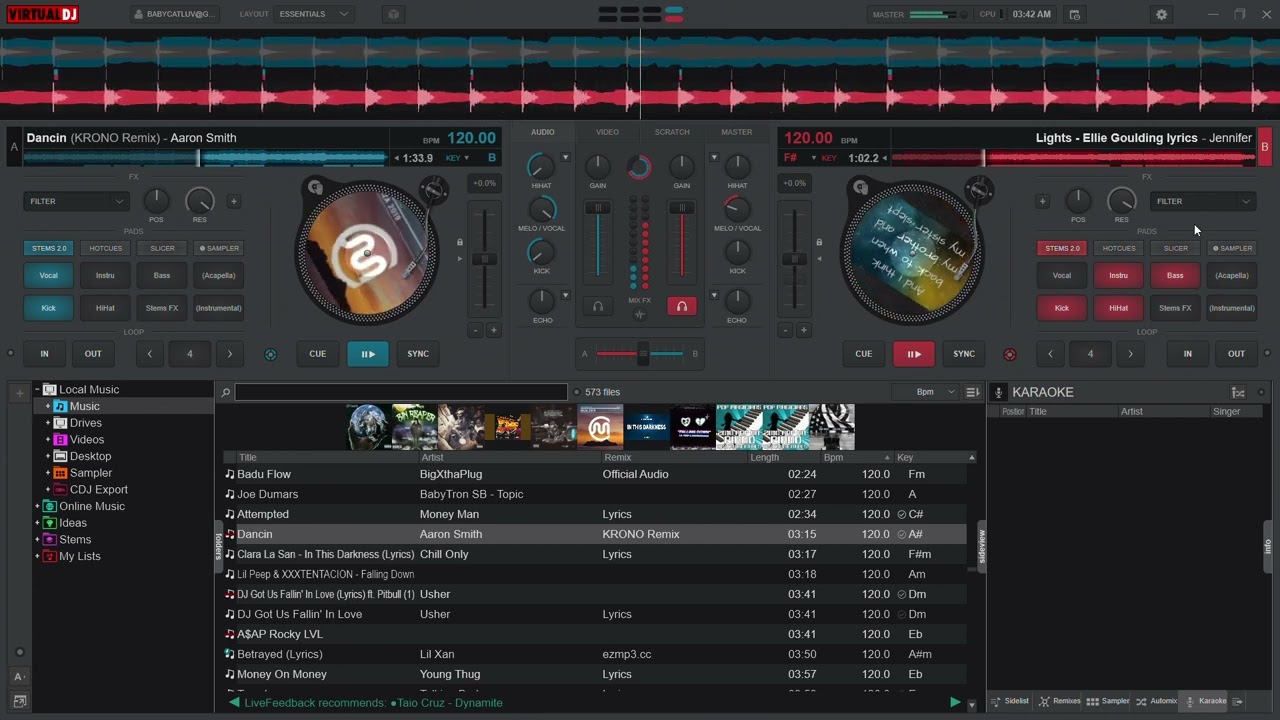Click the Mix FX waveform icon
The height and width of the screenshot is (720, 1280).
tap(640, 315)
